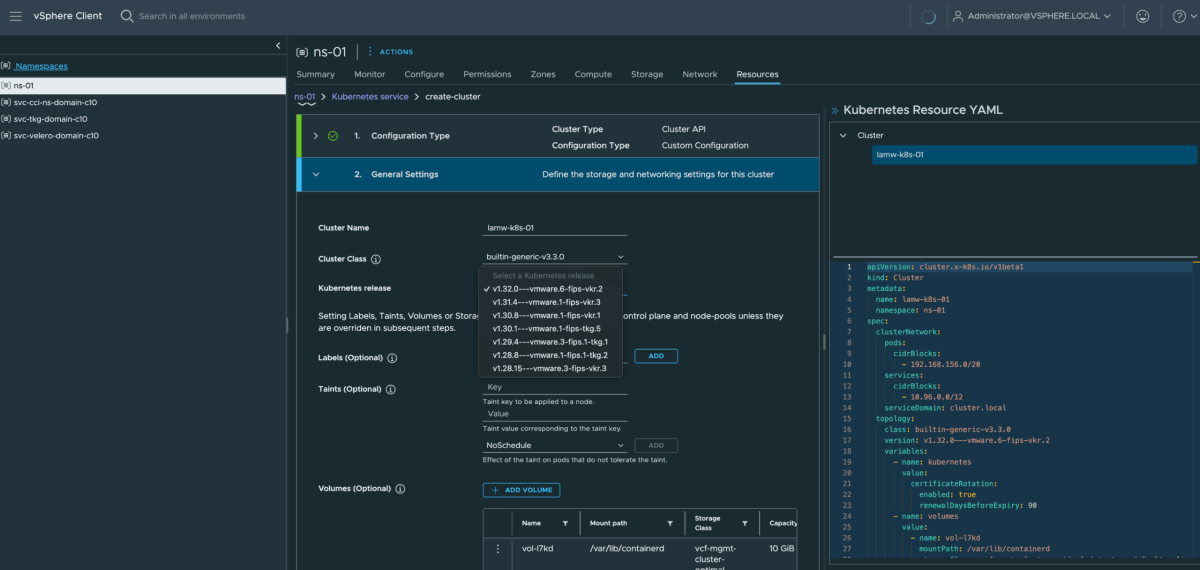Click the feedback smiley icon
This screenshot has height=570, width=1200.
[1143, 16]
